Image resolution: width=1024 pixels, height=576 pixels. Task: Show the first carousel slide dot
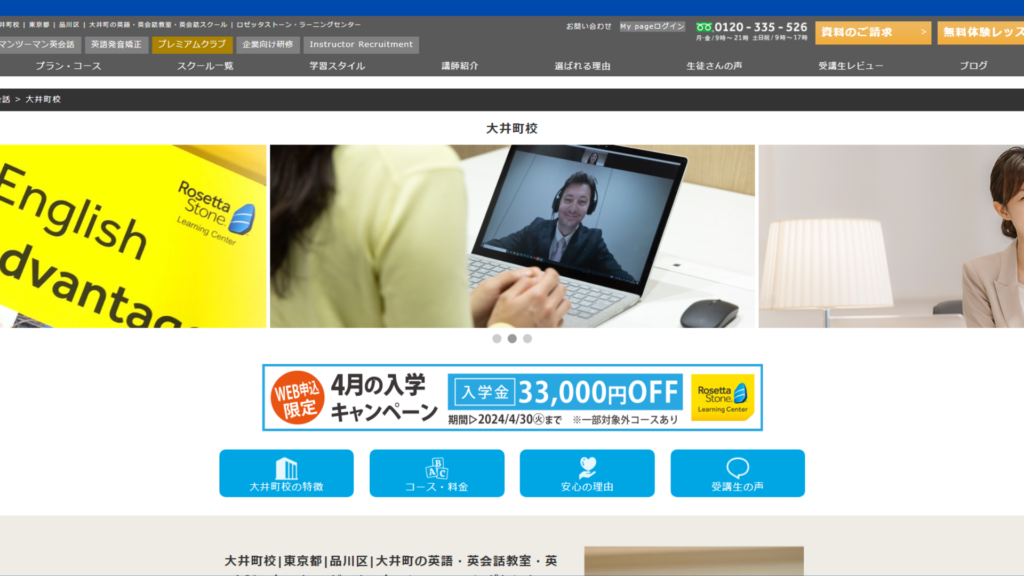tap(497, 338)
